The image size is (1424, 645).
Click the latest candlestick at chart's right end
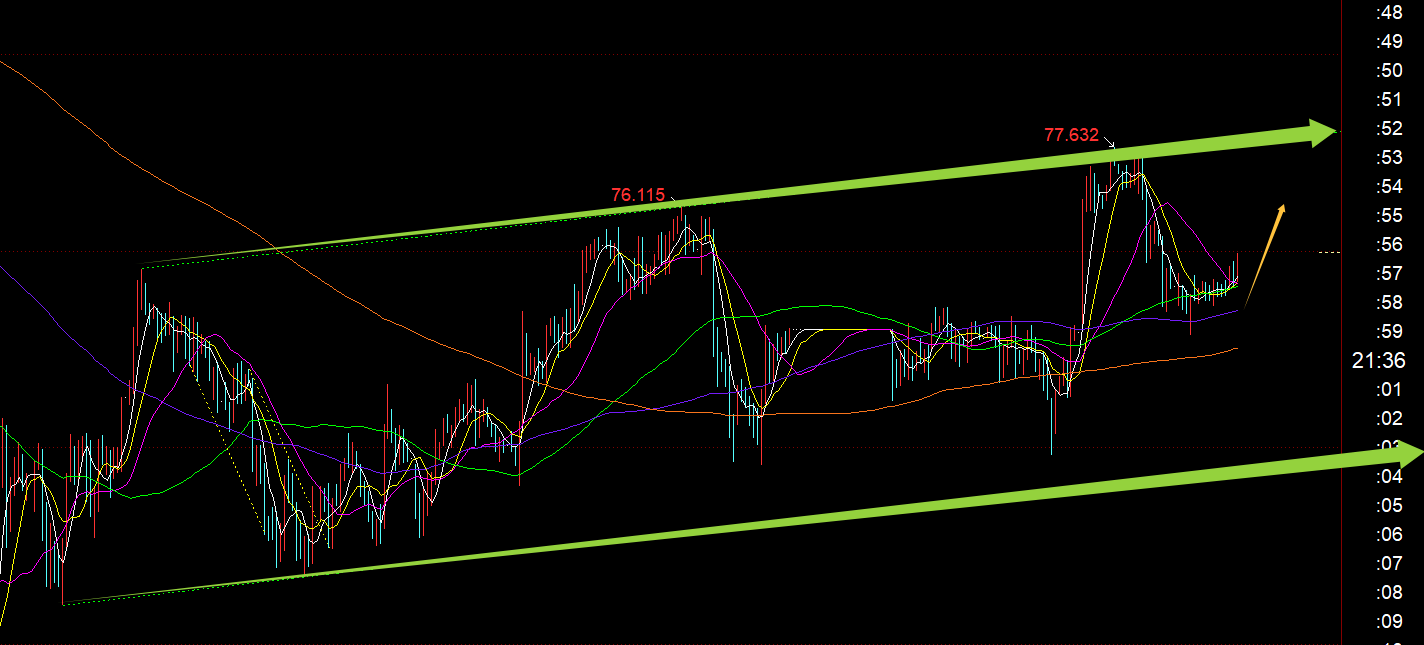click(1238, 268)
